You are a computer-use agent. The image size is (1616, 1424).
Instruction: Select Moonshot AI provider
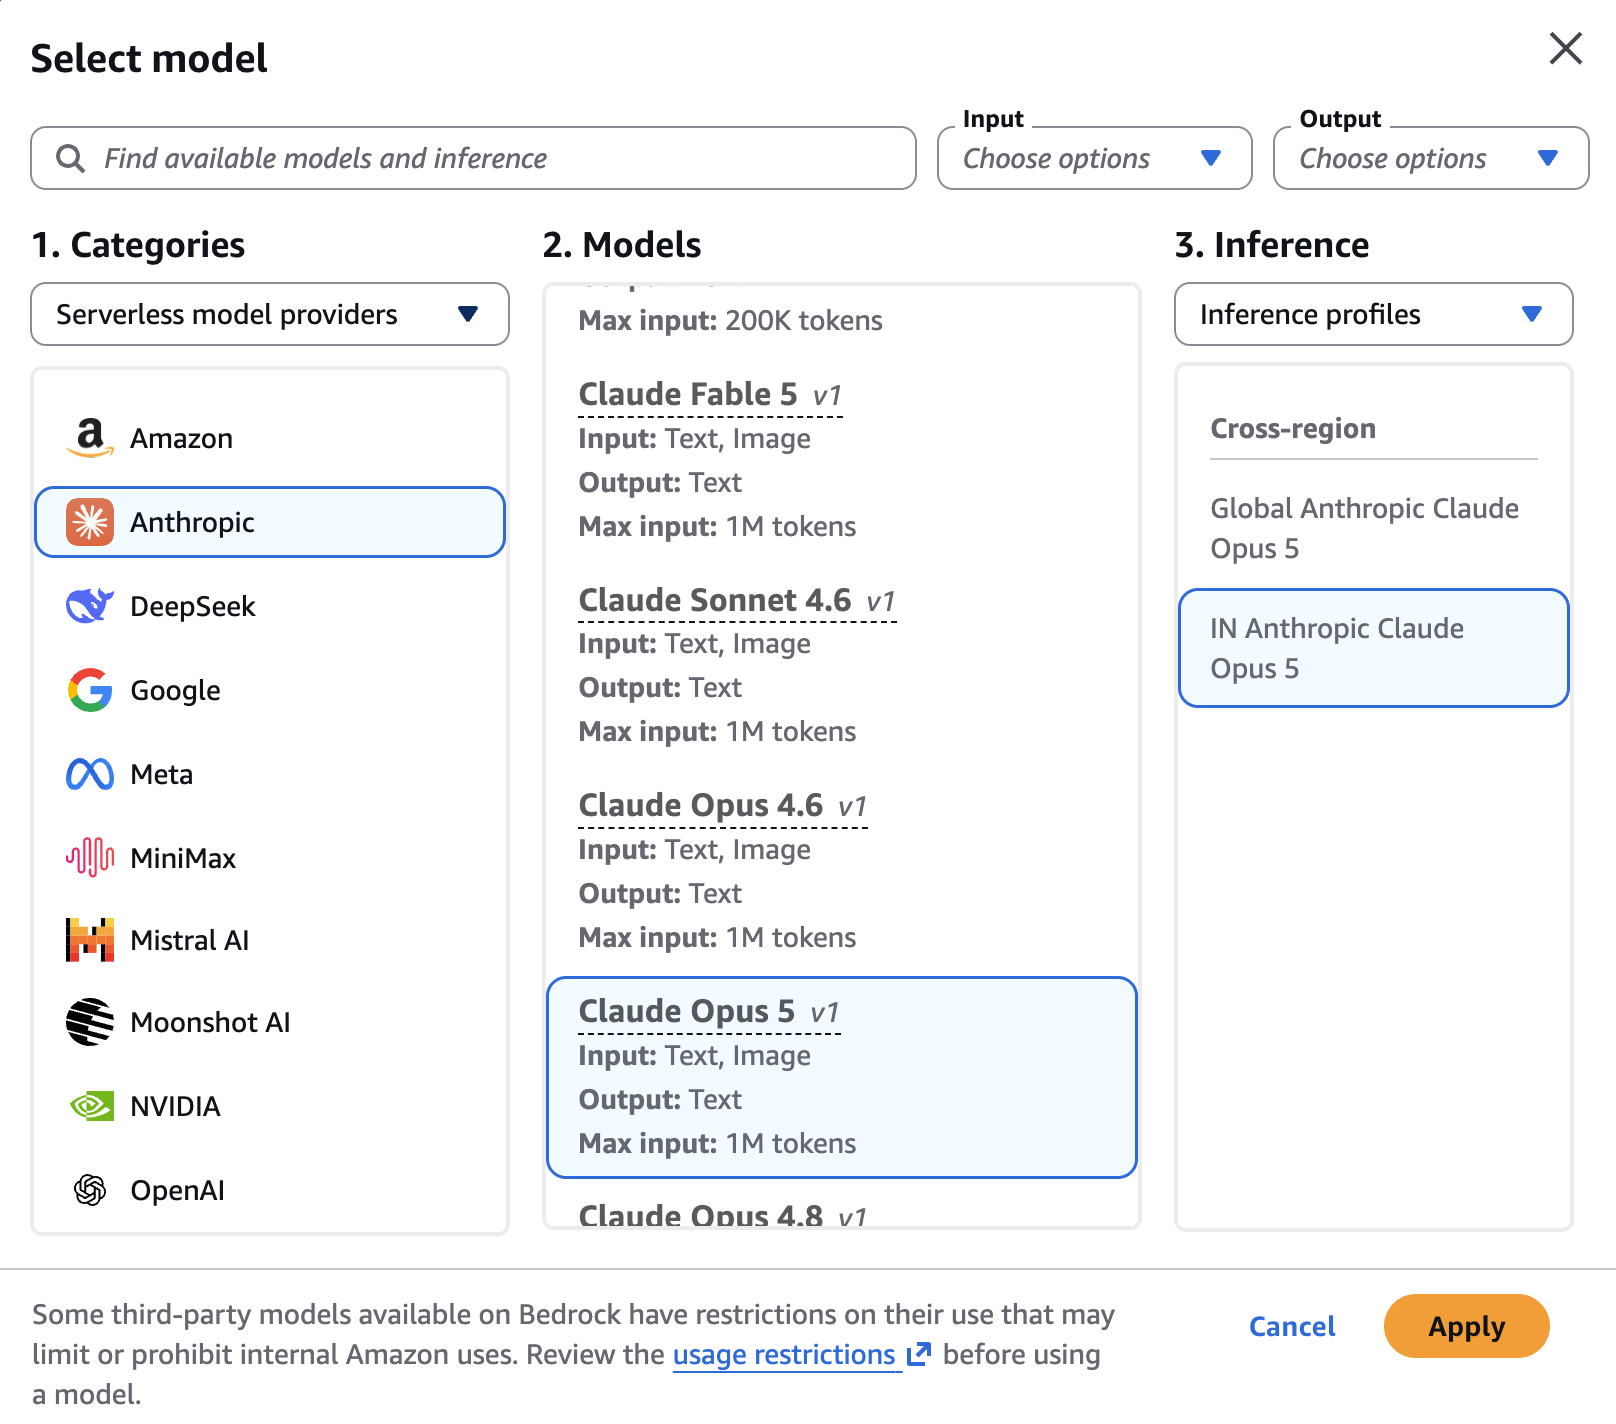(270, 1022)
